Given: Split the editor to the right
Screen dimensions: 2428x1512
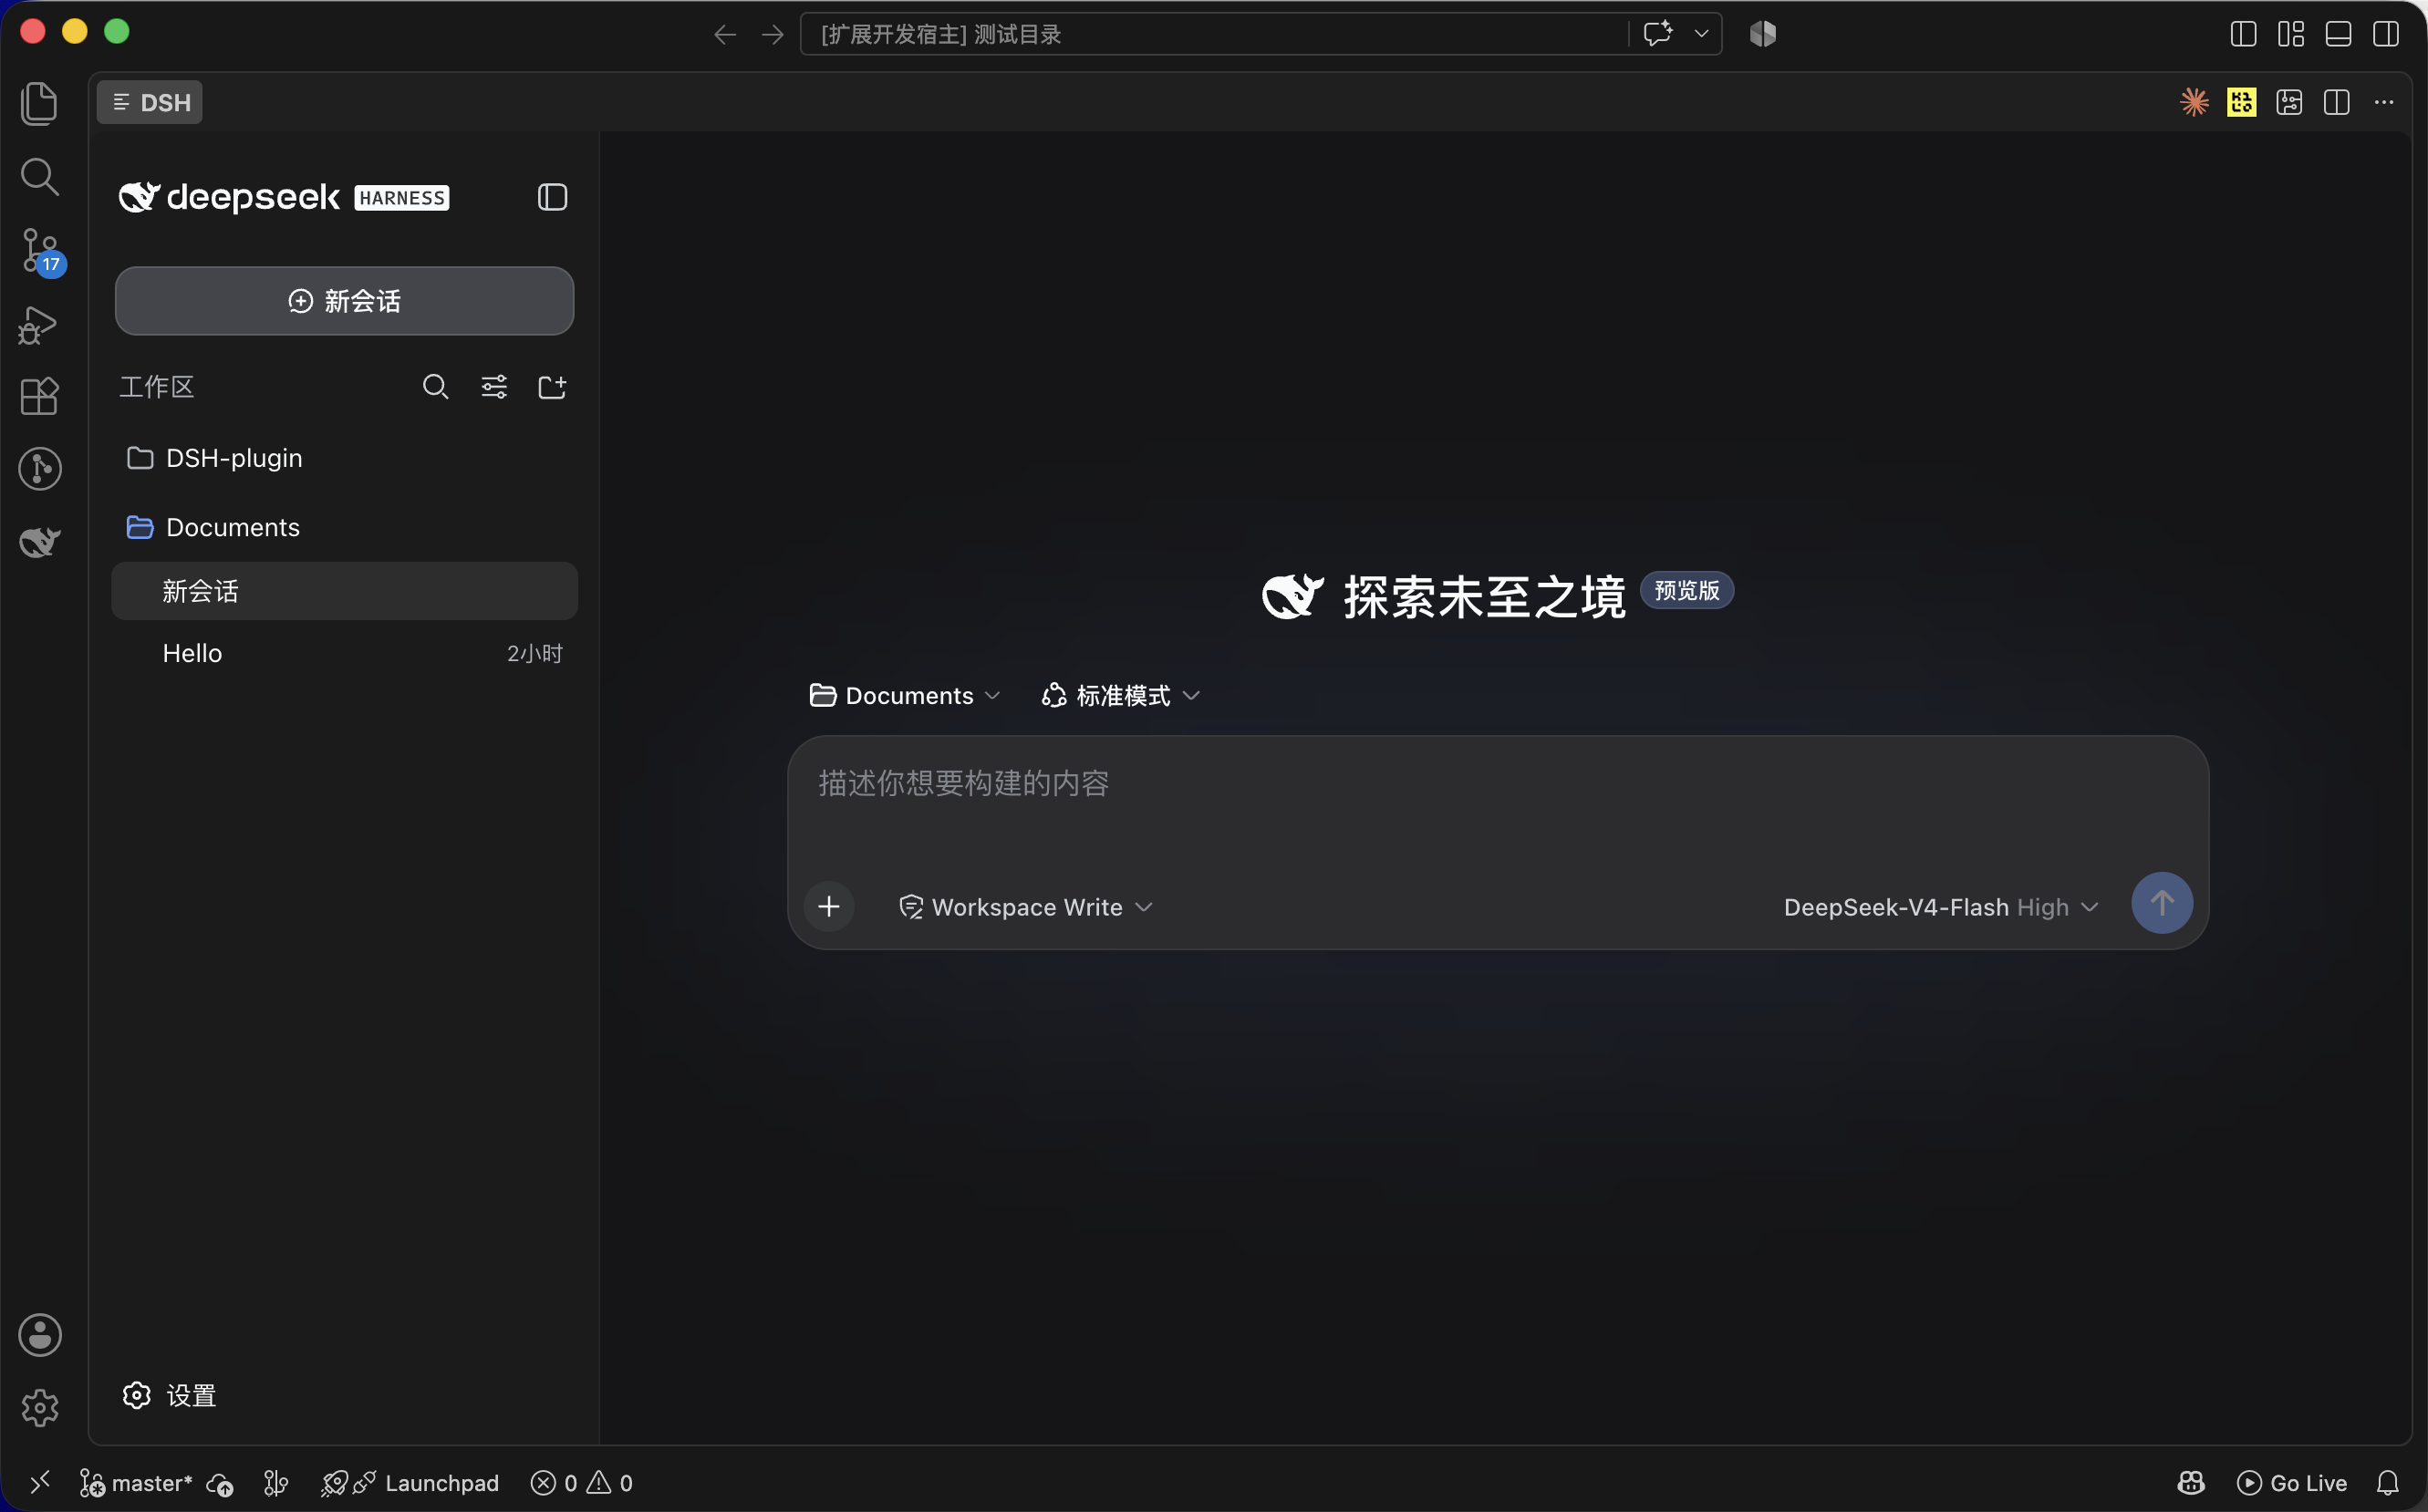Looking at the screenshot, I should pyautogui.click(x=2336, y=102).
